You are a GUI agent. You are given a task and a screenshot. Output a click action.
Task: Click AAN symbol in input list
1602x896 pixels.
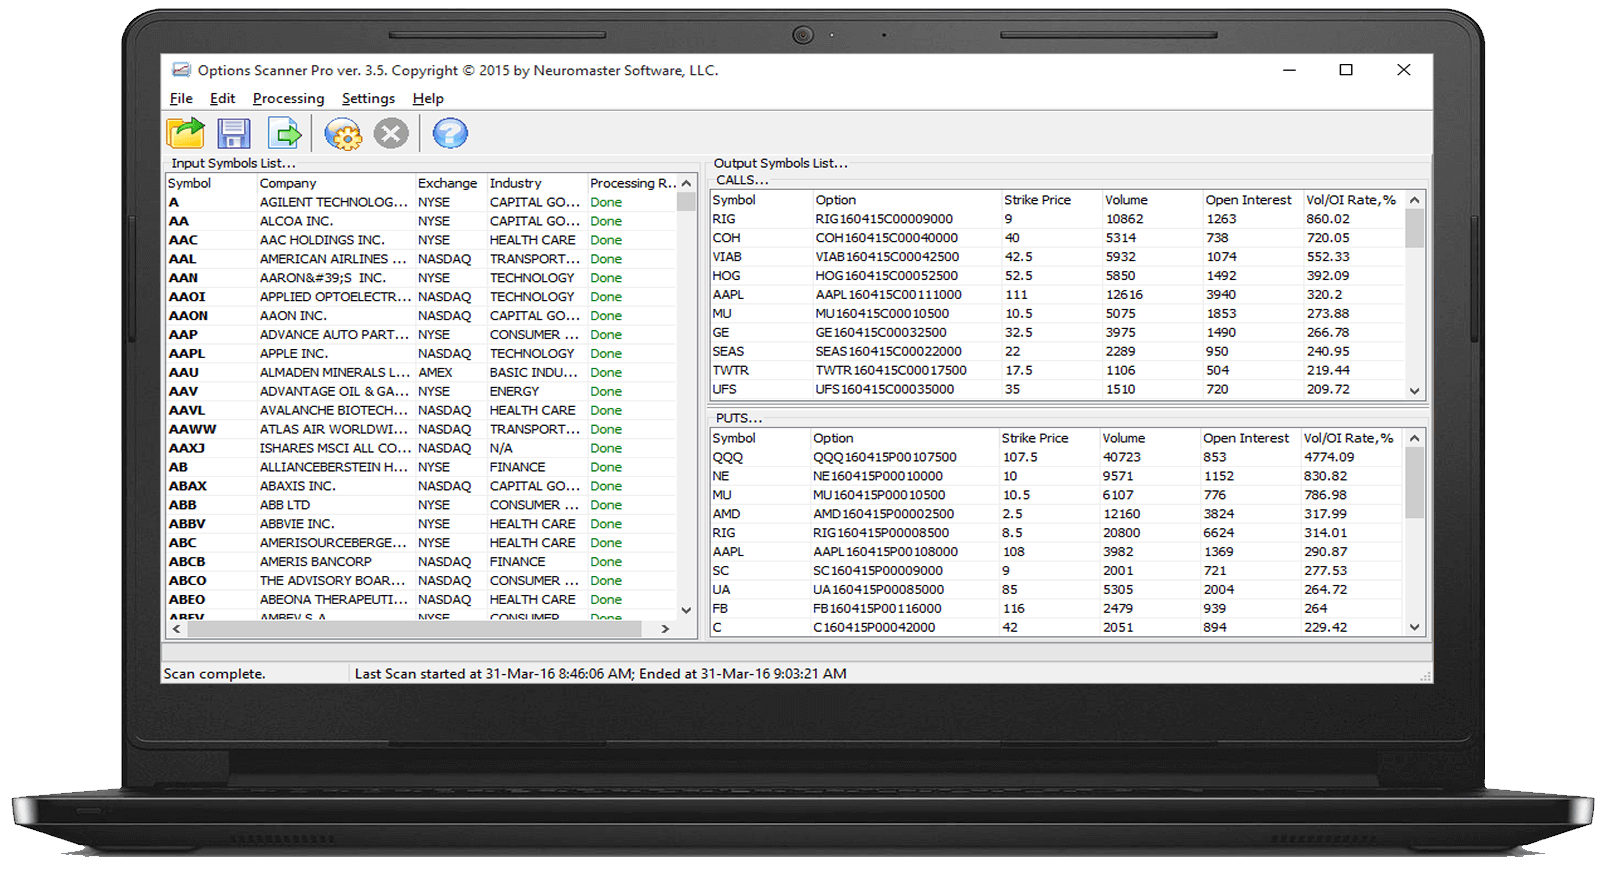(x=183, y=278)
